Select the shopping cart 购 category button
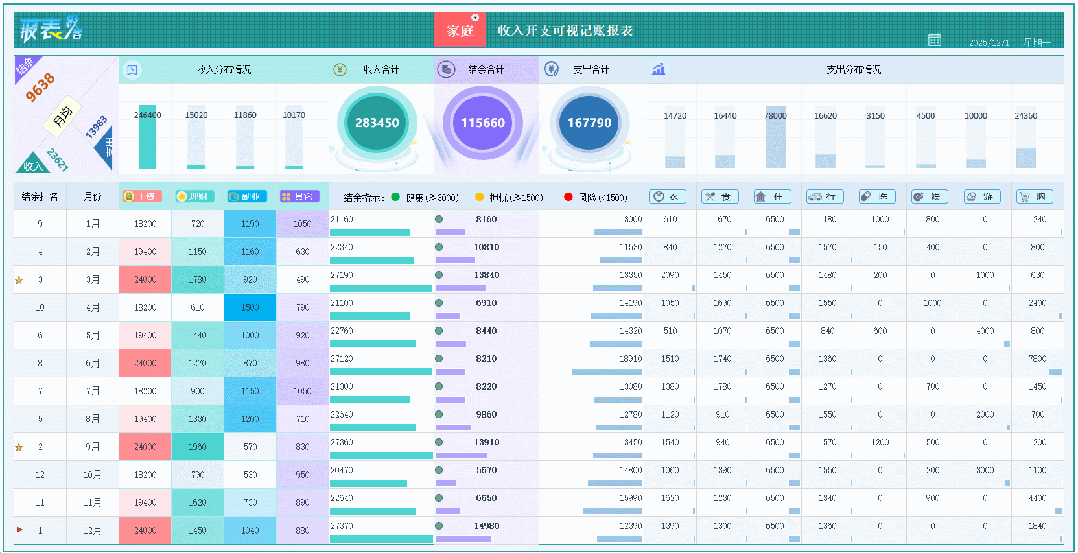This screenshot has width=1078, height=553. coord(1033,197)
